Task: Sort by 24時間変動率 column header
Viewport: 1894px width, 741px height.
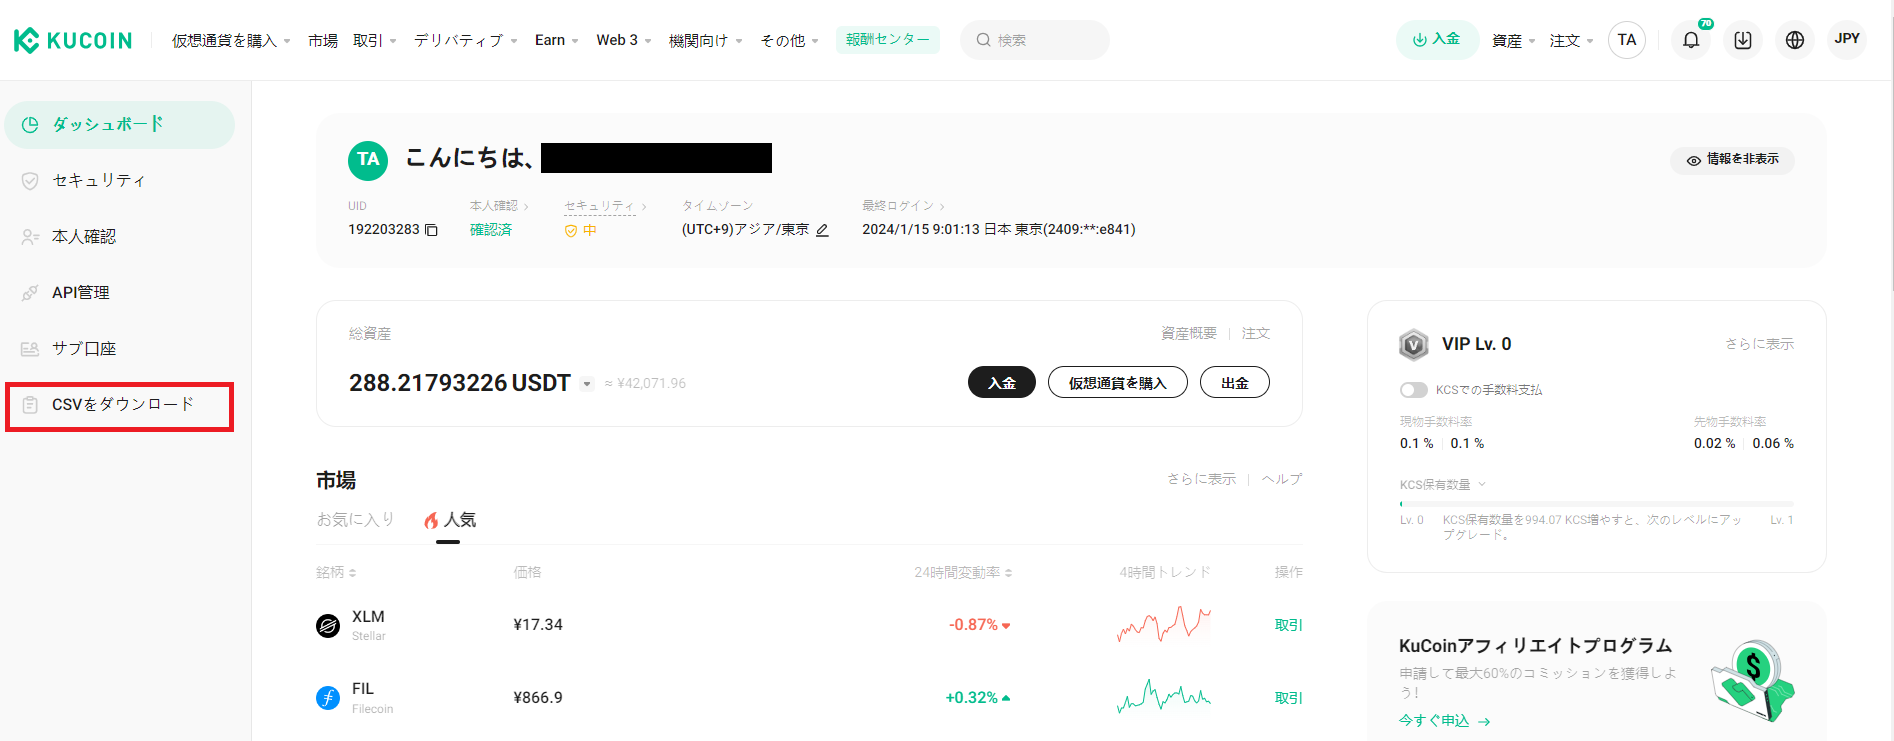Action: pos(963,573)
